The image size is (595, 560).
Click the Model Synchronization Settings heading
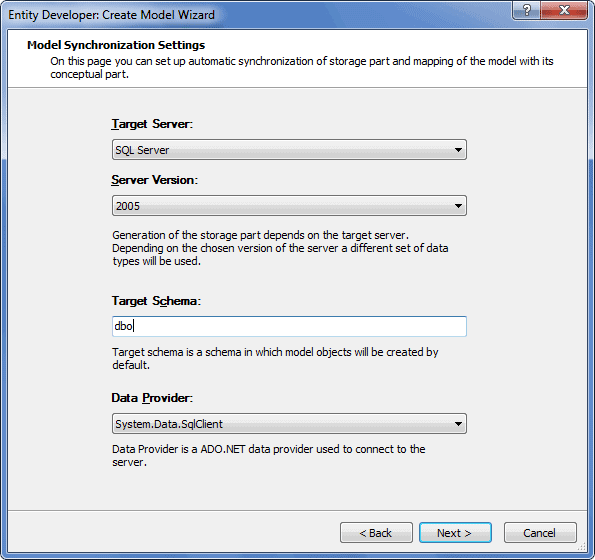(116, 45)
